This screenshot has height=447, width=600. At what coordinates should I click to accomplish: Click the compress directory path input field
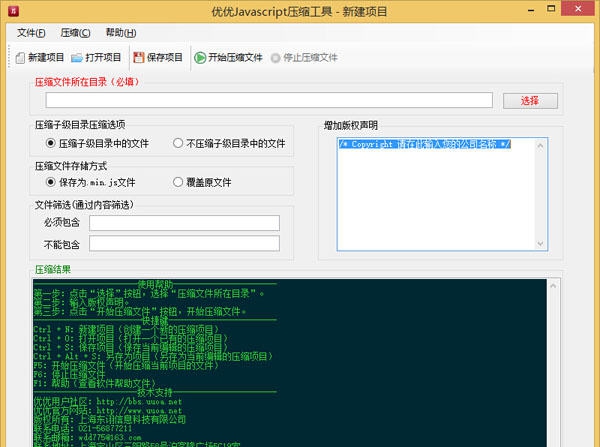click(269, 100)
